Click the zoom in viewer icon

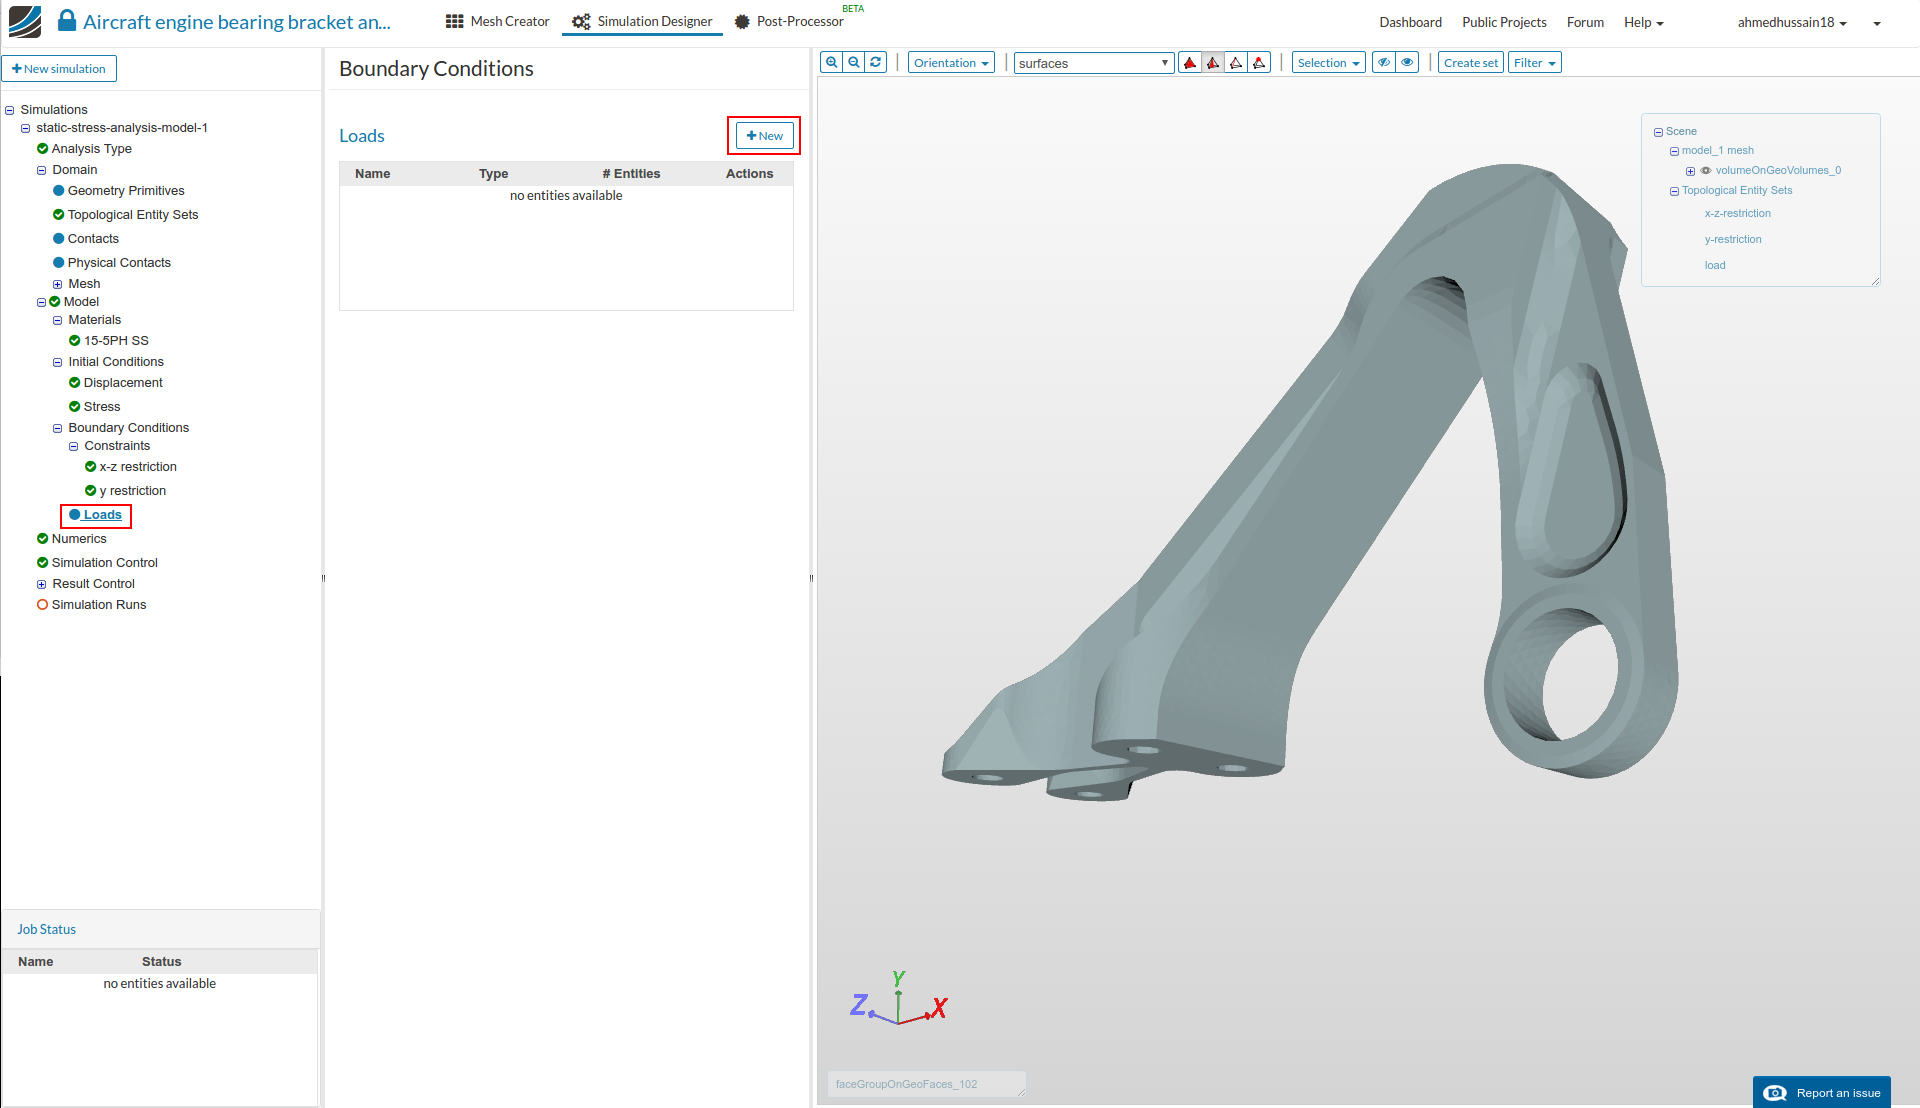pyautogui.click(x=831, y=62)
